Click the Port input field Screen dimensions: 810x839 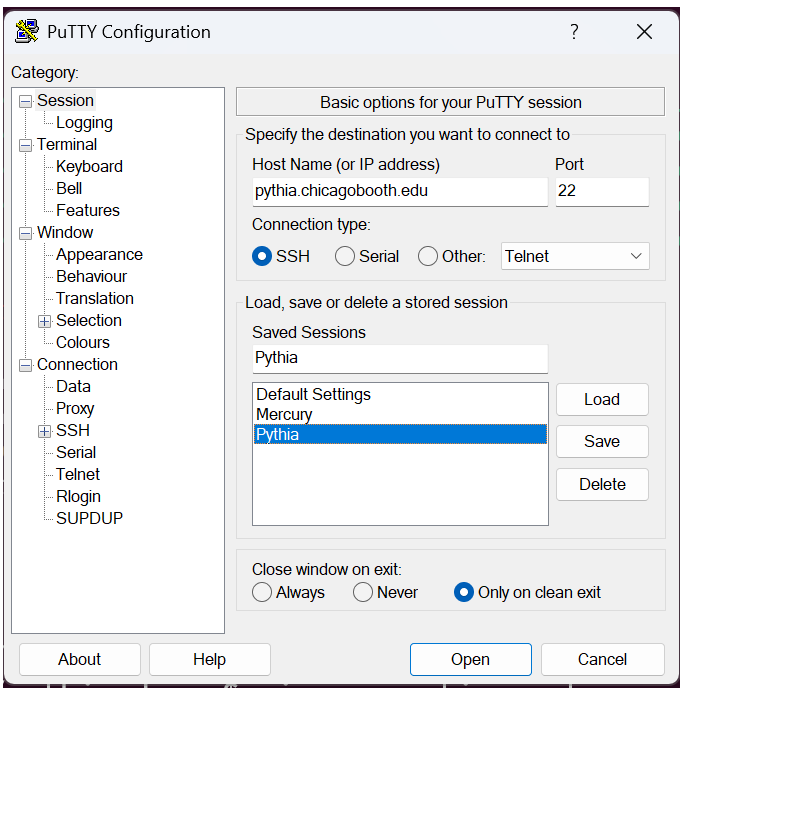tap(602, 192)
